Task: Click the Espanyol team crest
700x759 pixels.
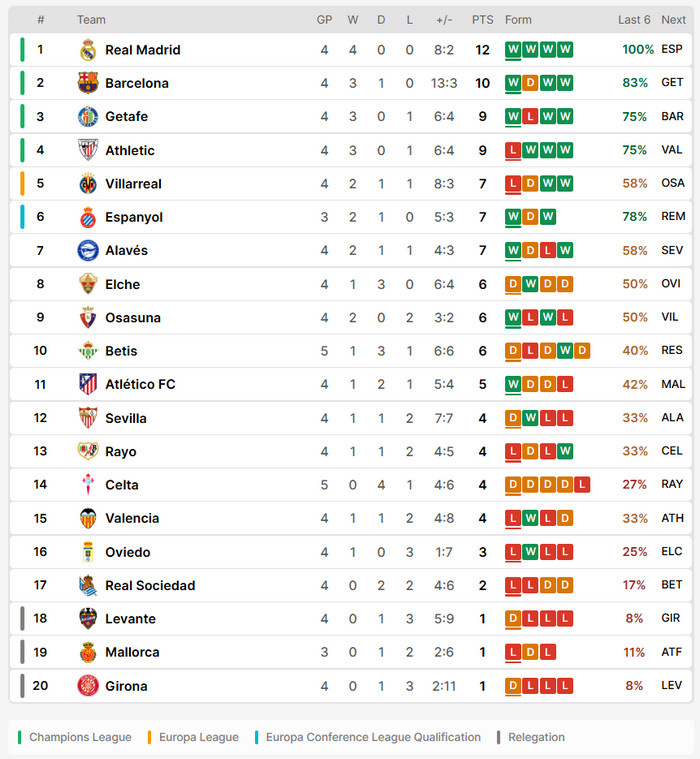Action: [88, 217]
